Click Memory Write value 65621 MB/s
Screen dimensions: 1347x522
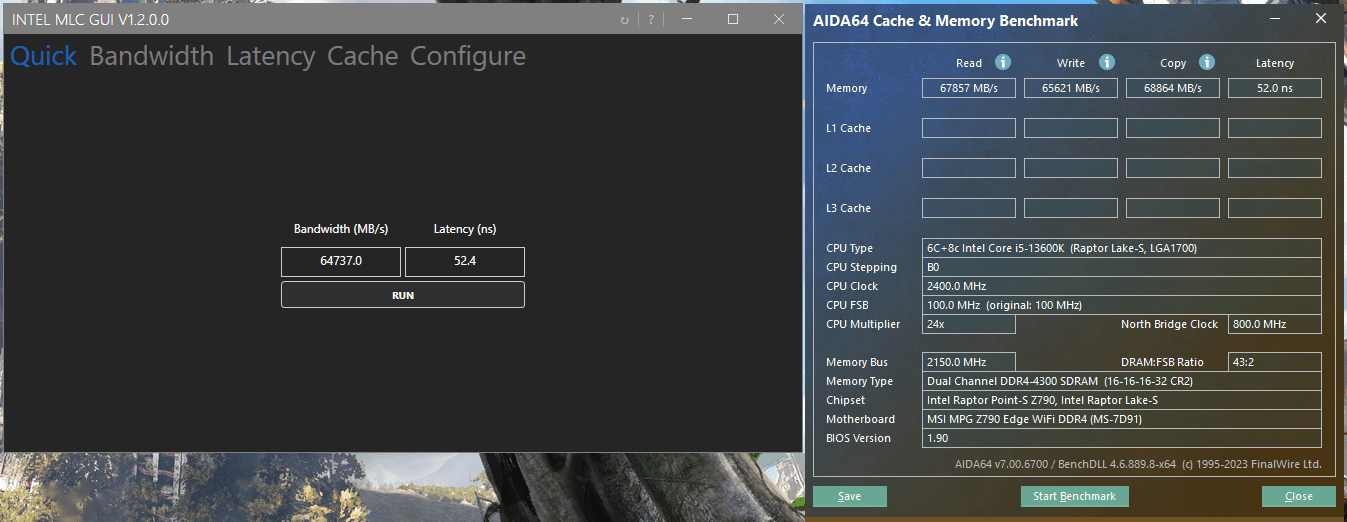(1071, 88)
